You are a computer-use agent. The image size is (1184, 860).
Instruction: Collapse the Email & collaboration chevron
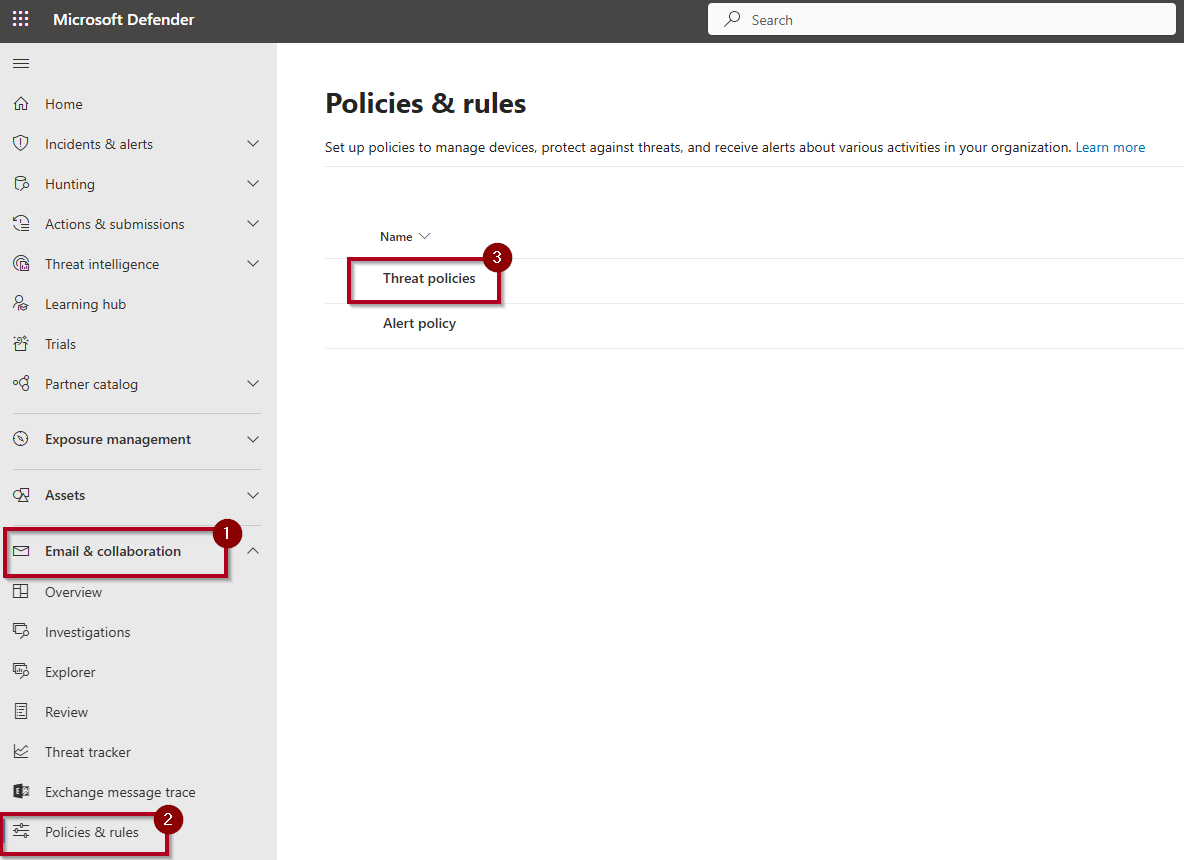[253, 551]
